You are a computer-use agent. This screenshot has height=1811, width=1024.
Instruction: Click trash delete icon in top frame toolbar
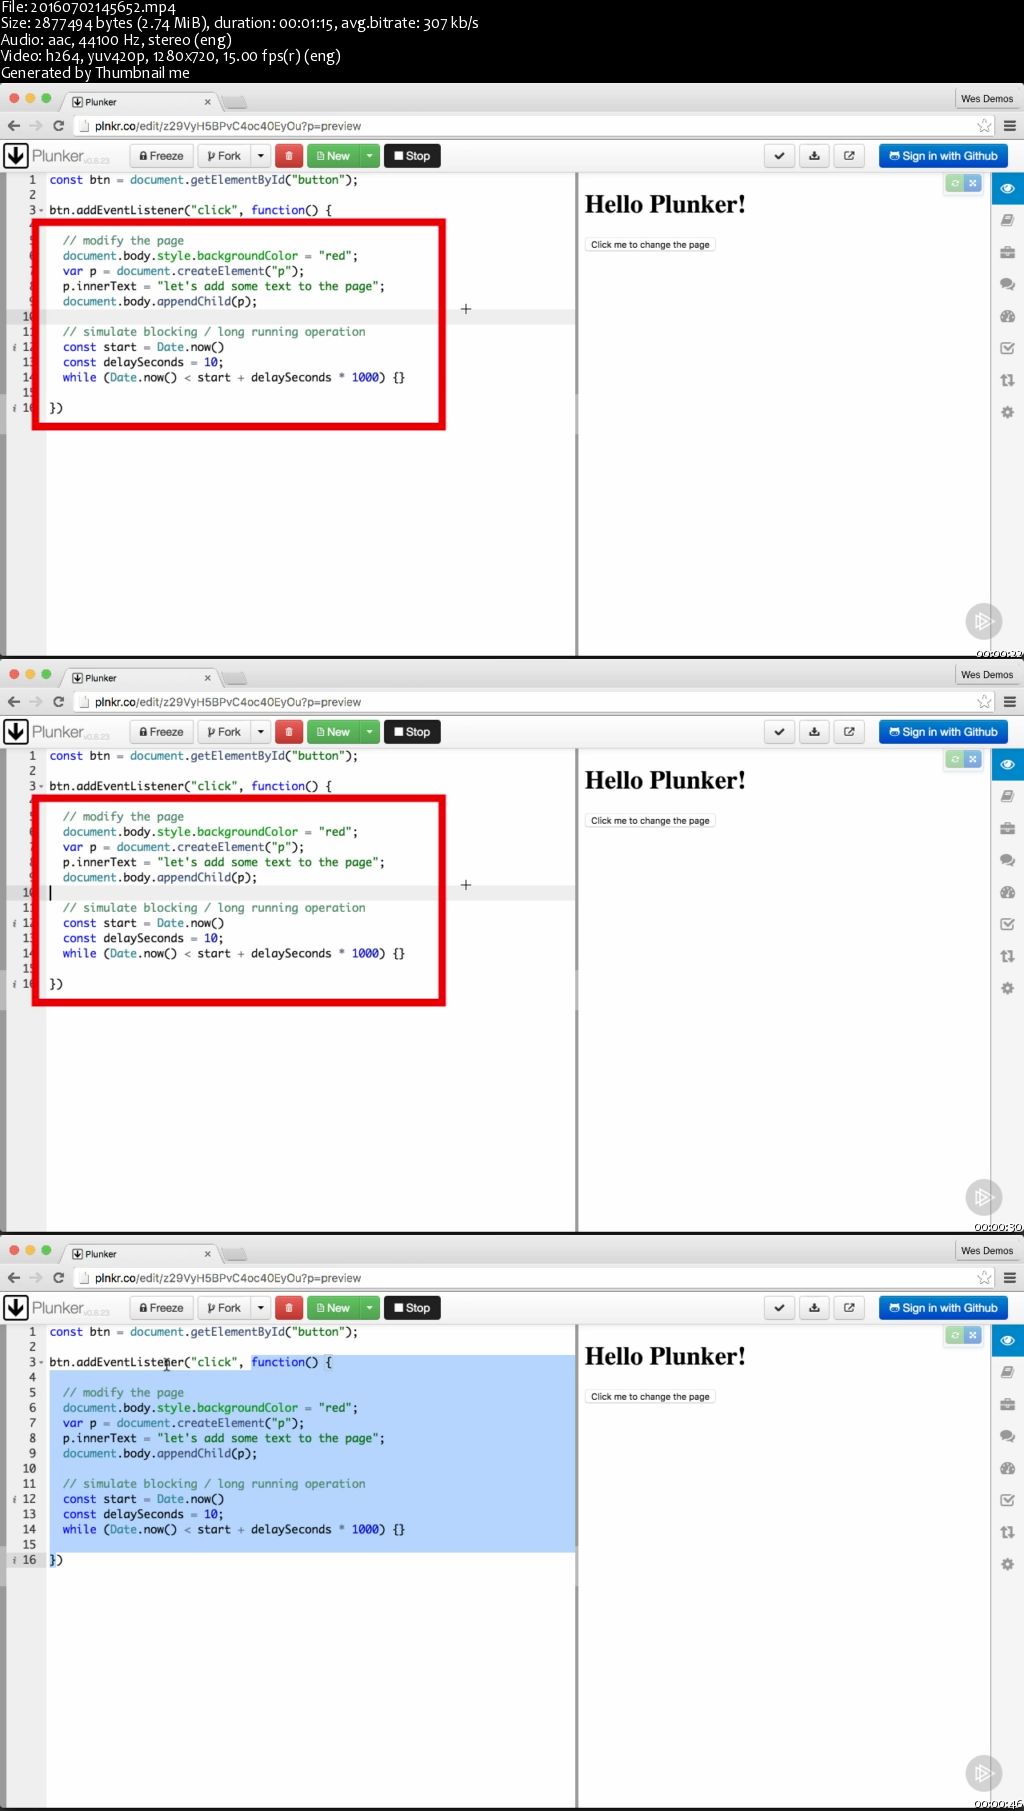coord(289,156)
